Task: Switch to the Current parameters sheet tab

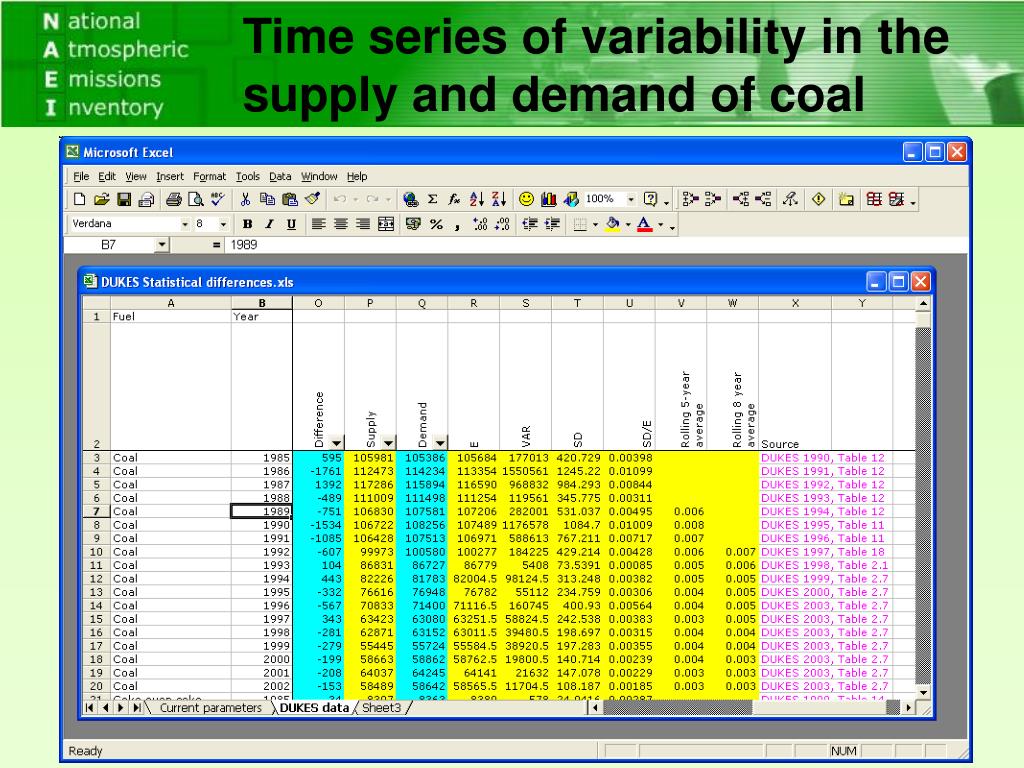Action: pos(210,708)
